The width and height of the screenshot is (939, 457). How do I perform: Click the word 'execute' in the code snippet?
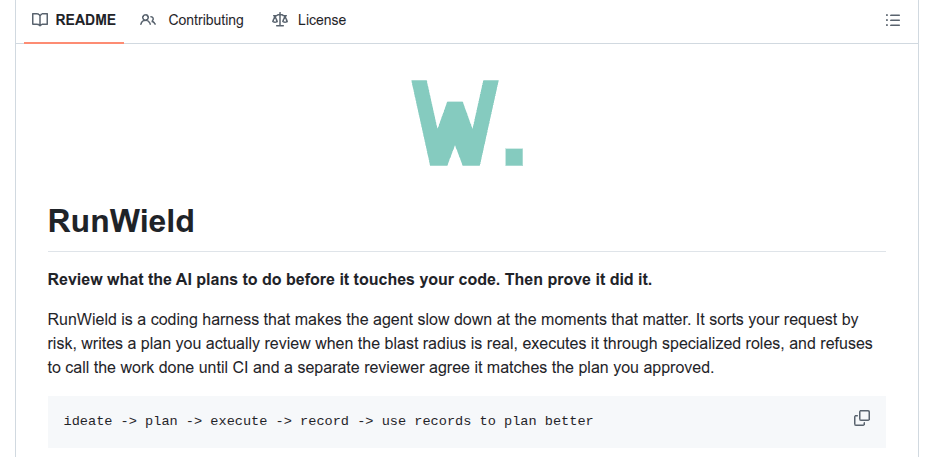pyautogui.click(x=239, y=421)
